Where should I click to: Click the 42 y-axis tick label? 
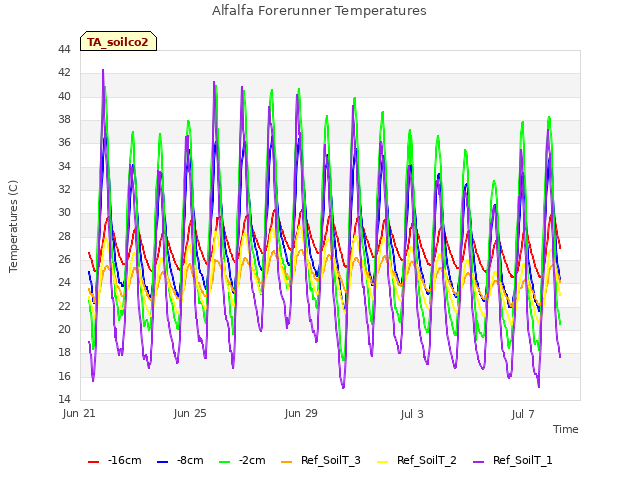pos(64,73)
